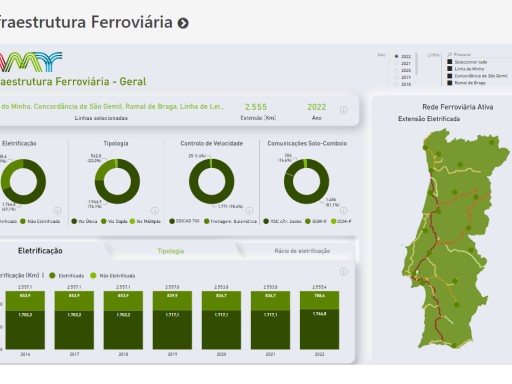Viewport: 512px width, 384px height.
Task: Switch to the Rácio de eletrificação tab
Action: (302, 251)
